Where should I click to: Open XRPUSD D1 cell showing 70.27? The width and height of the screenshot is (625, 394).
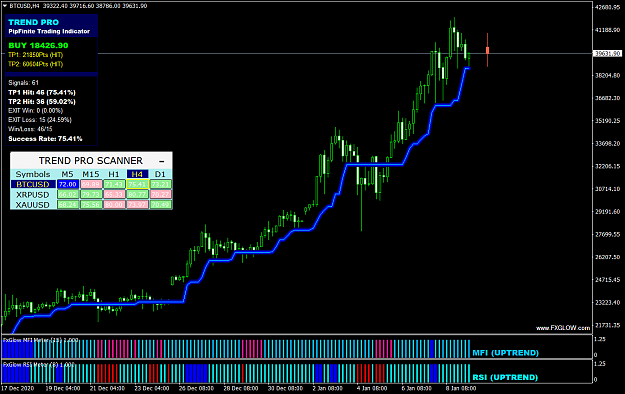160,195
